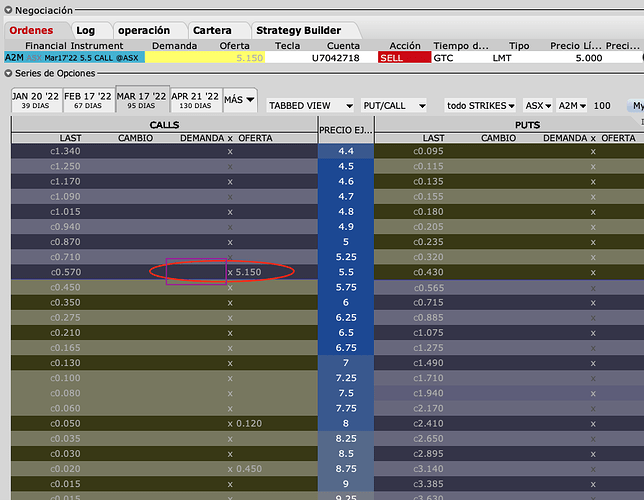The height and width of the screenshot is (500, 644).
Task: Click the CALLS header
Action: (x=164, y=124)
